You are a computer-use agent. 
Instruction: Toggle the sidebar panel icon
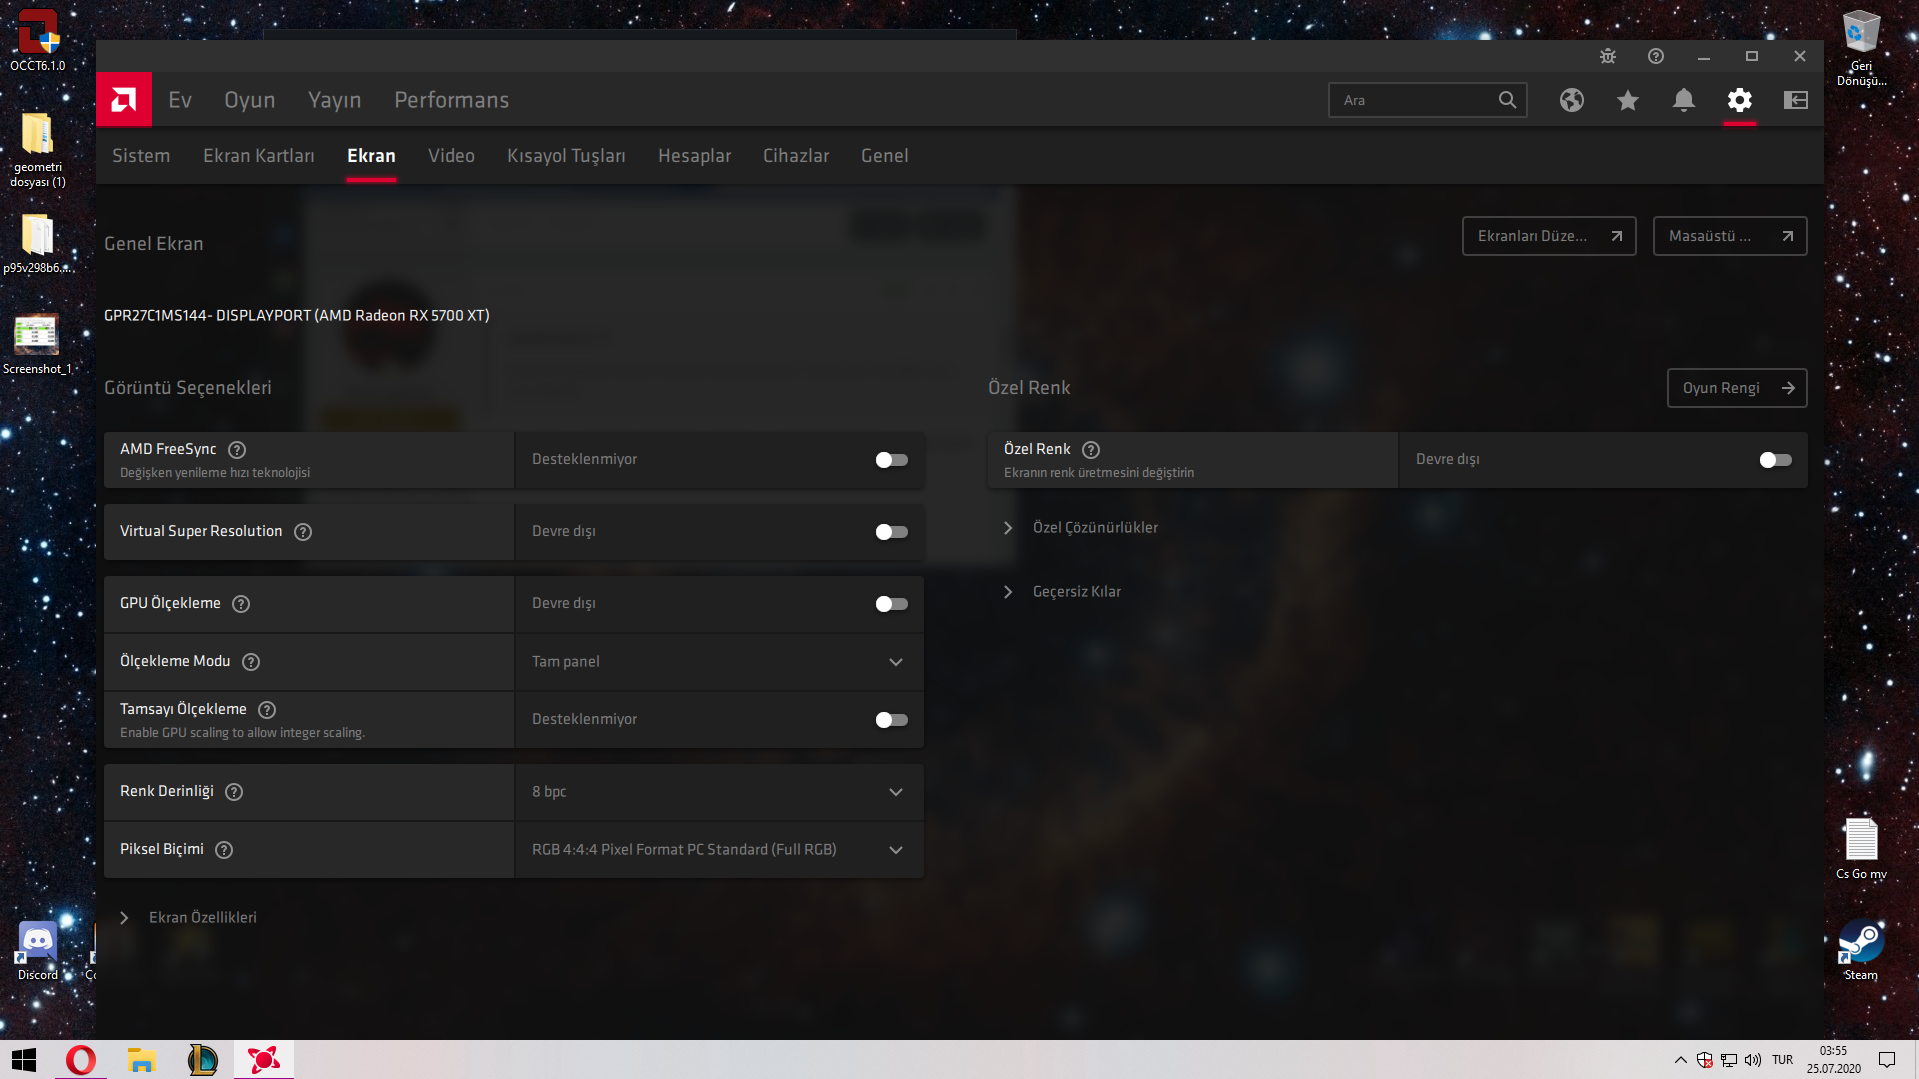pyautogui.click(x=1796, y=100)
